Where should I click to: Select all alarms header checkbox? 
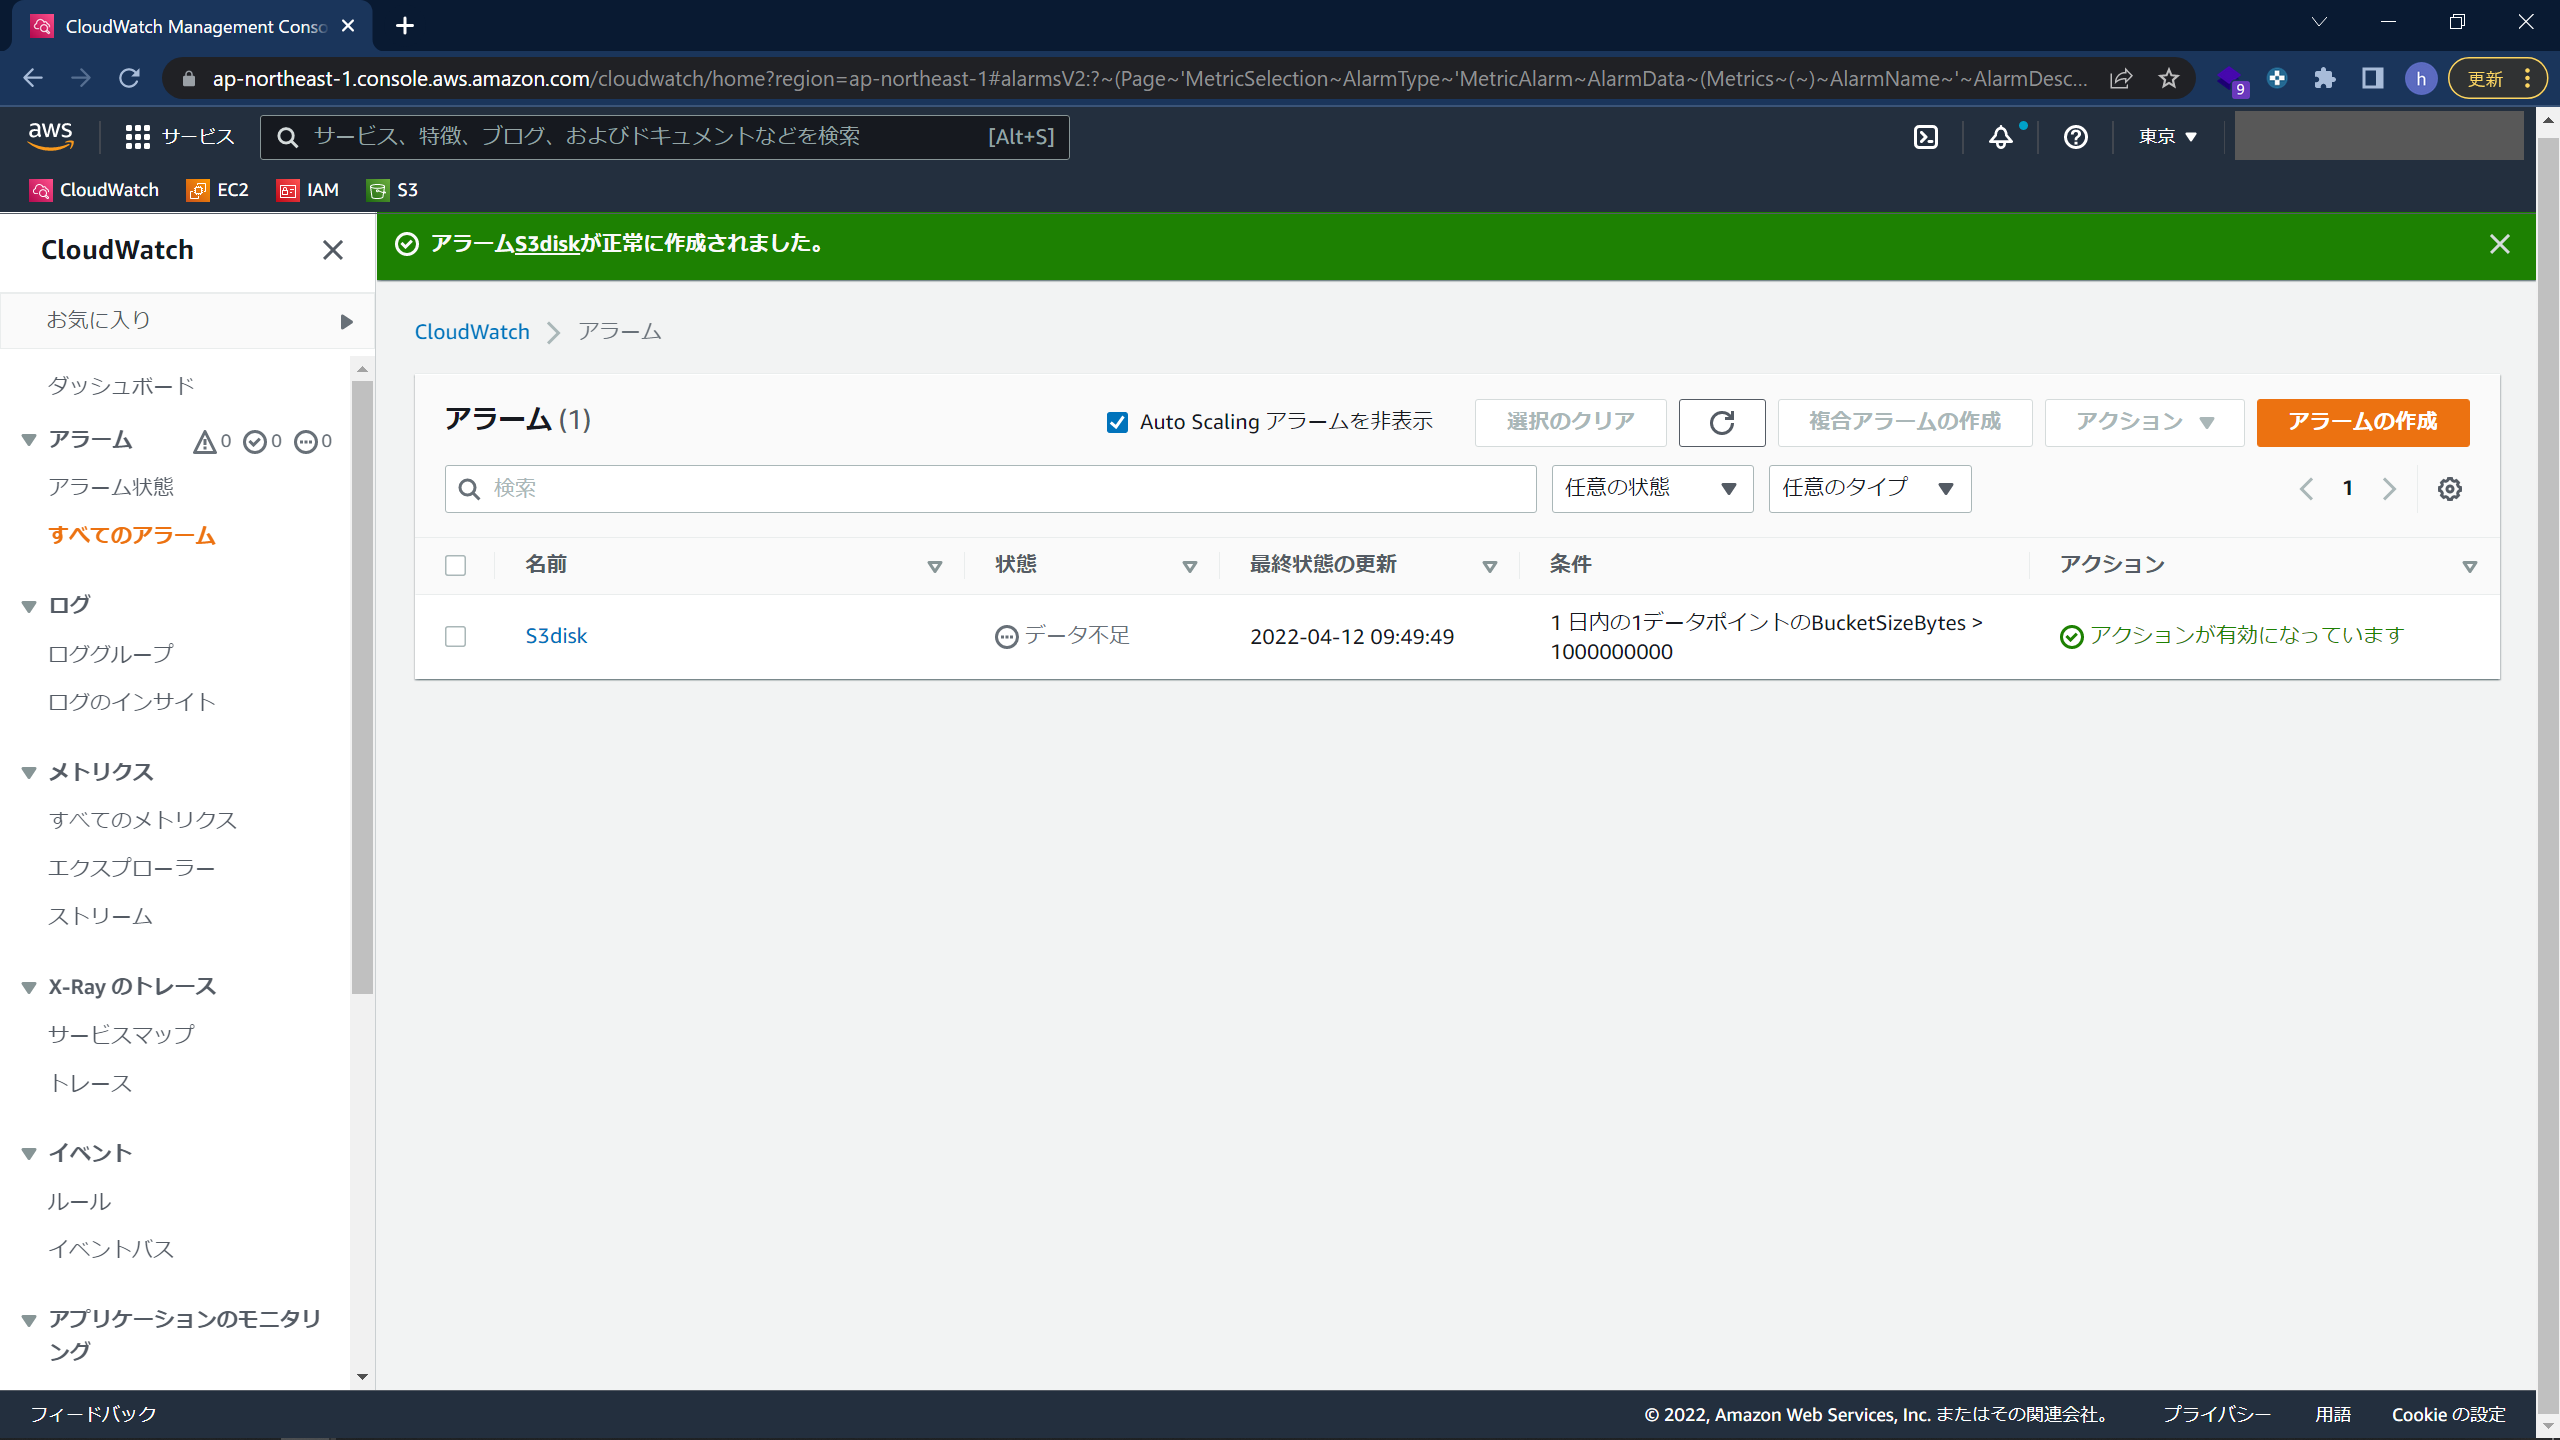tap(456, 566)
